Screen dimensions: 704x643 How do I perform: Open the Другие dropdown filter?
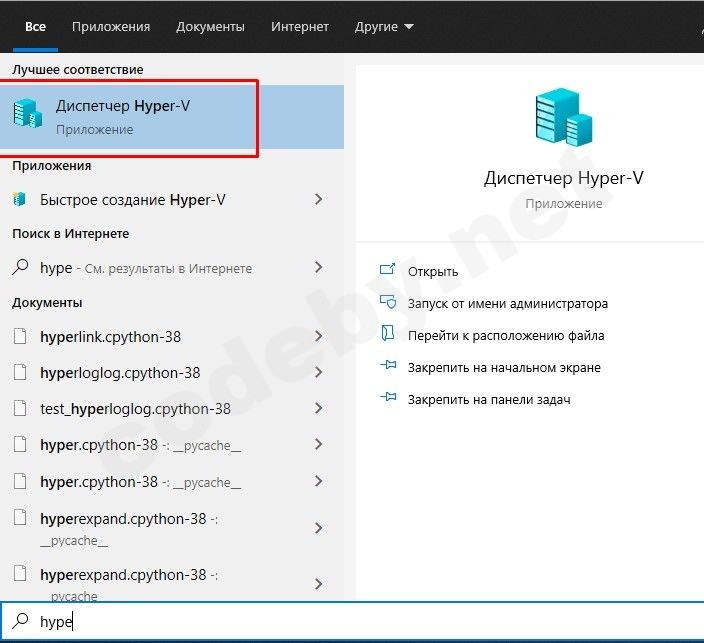[384, 26]
